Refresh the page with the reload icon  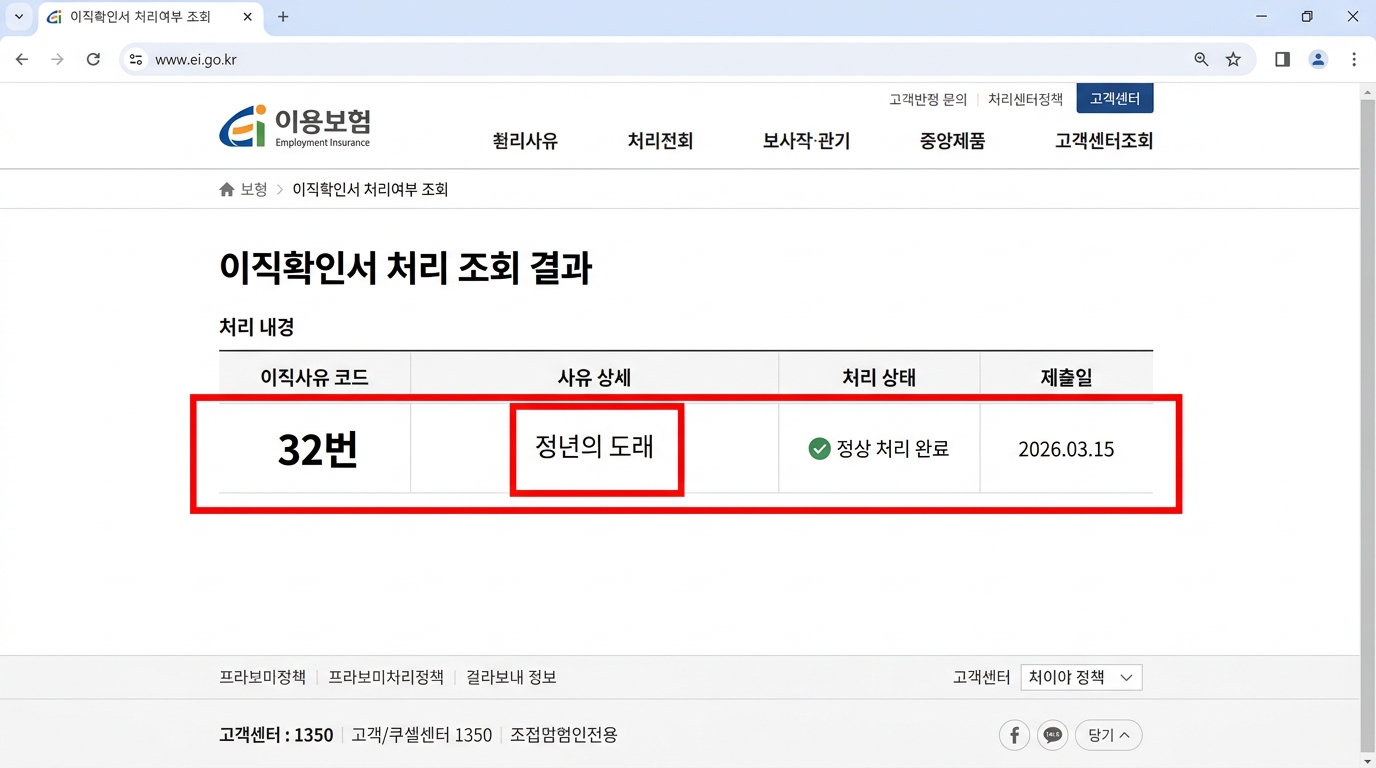pos(93,59)
